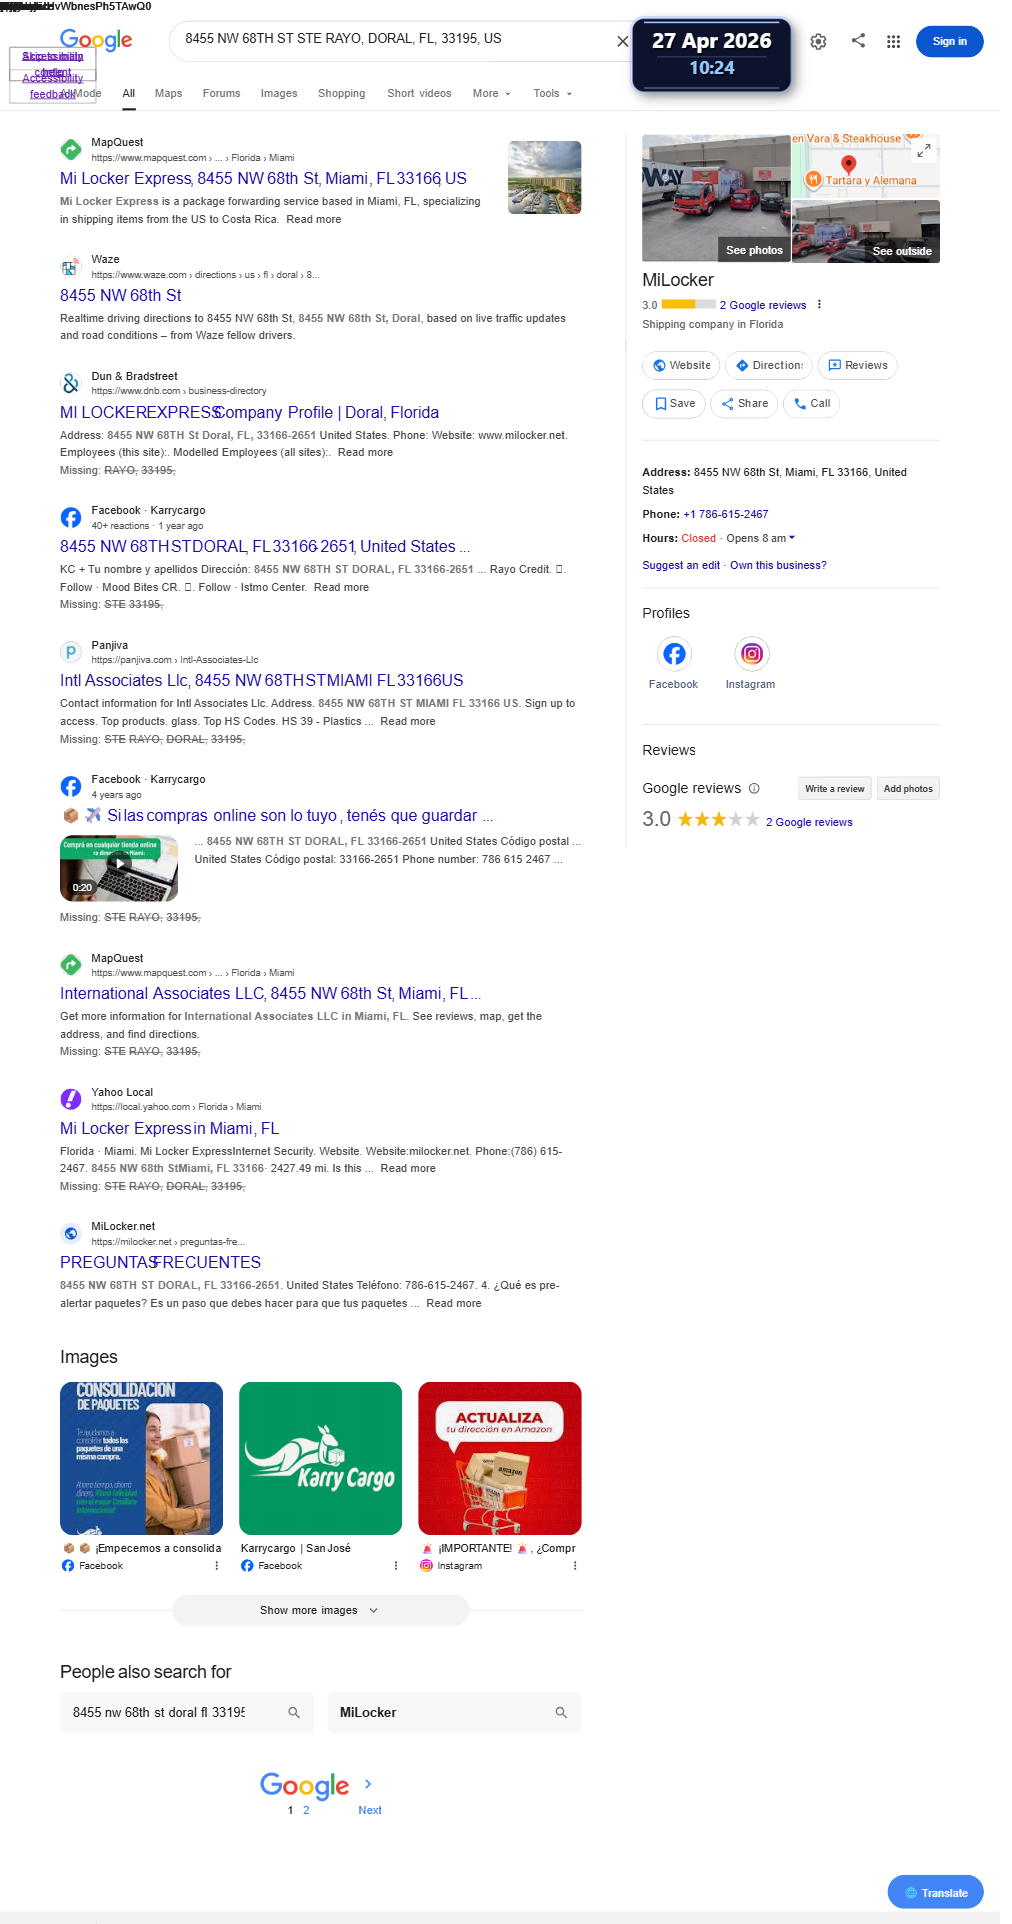Open options for the ¡Empecemos a consolidar image
This screenshot has height=1924, width=1012.
(x=217, y=1566)
